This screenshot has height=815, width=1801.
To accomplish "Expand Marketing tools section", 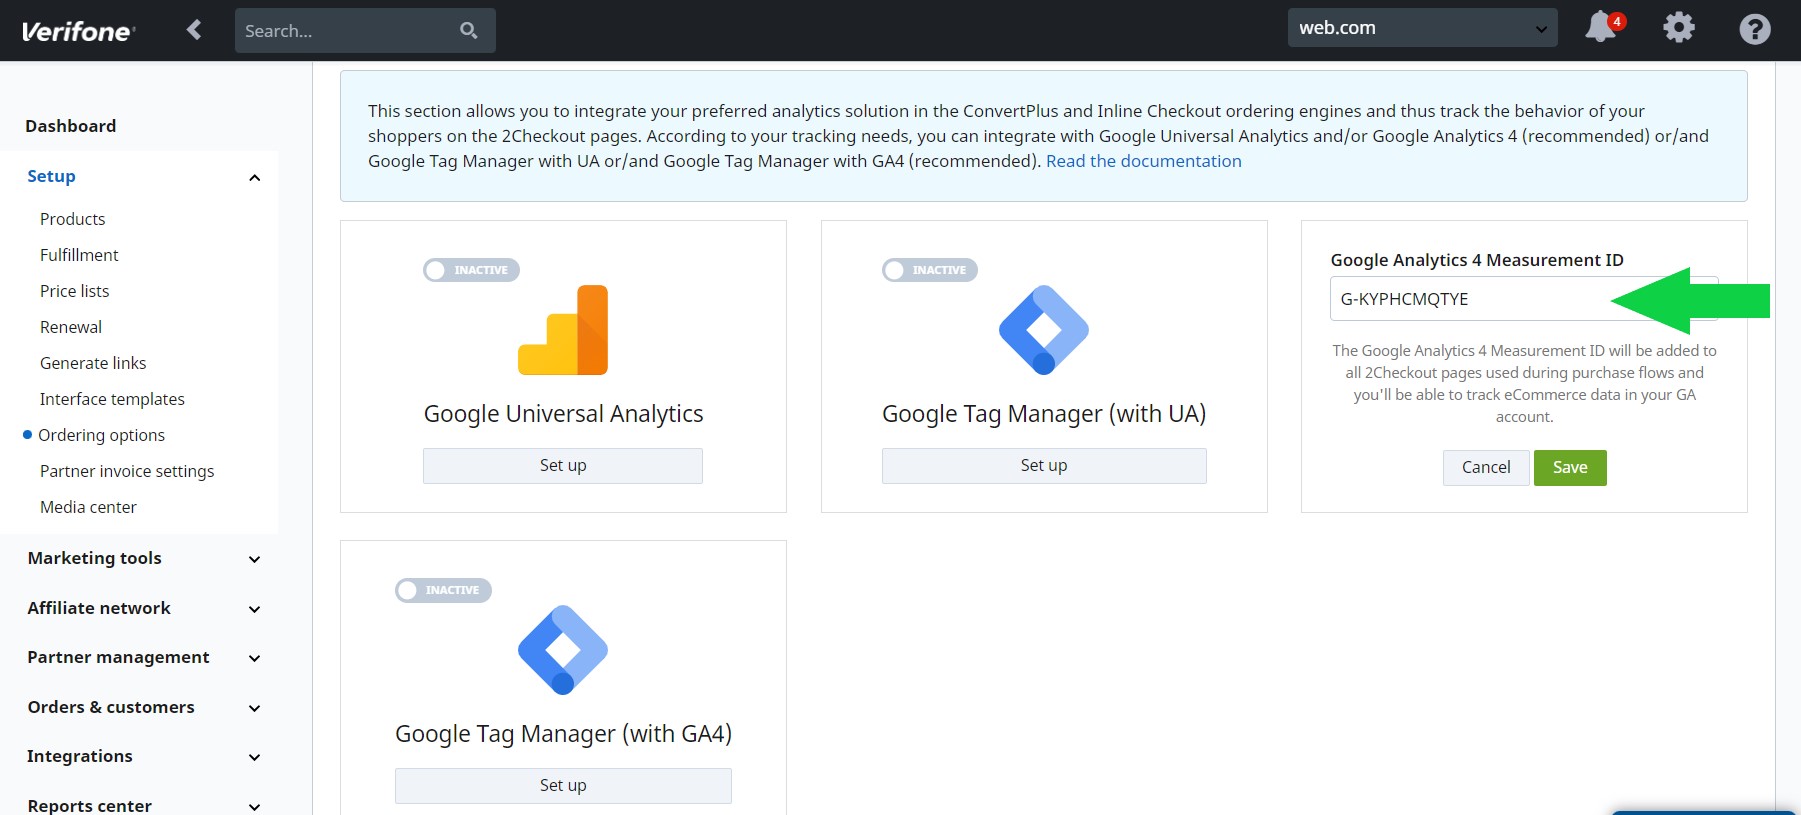I will (x=254, y=560).
